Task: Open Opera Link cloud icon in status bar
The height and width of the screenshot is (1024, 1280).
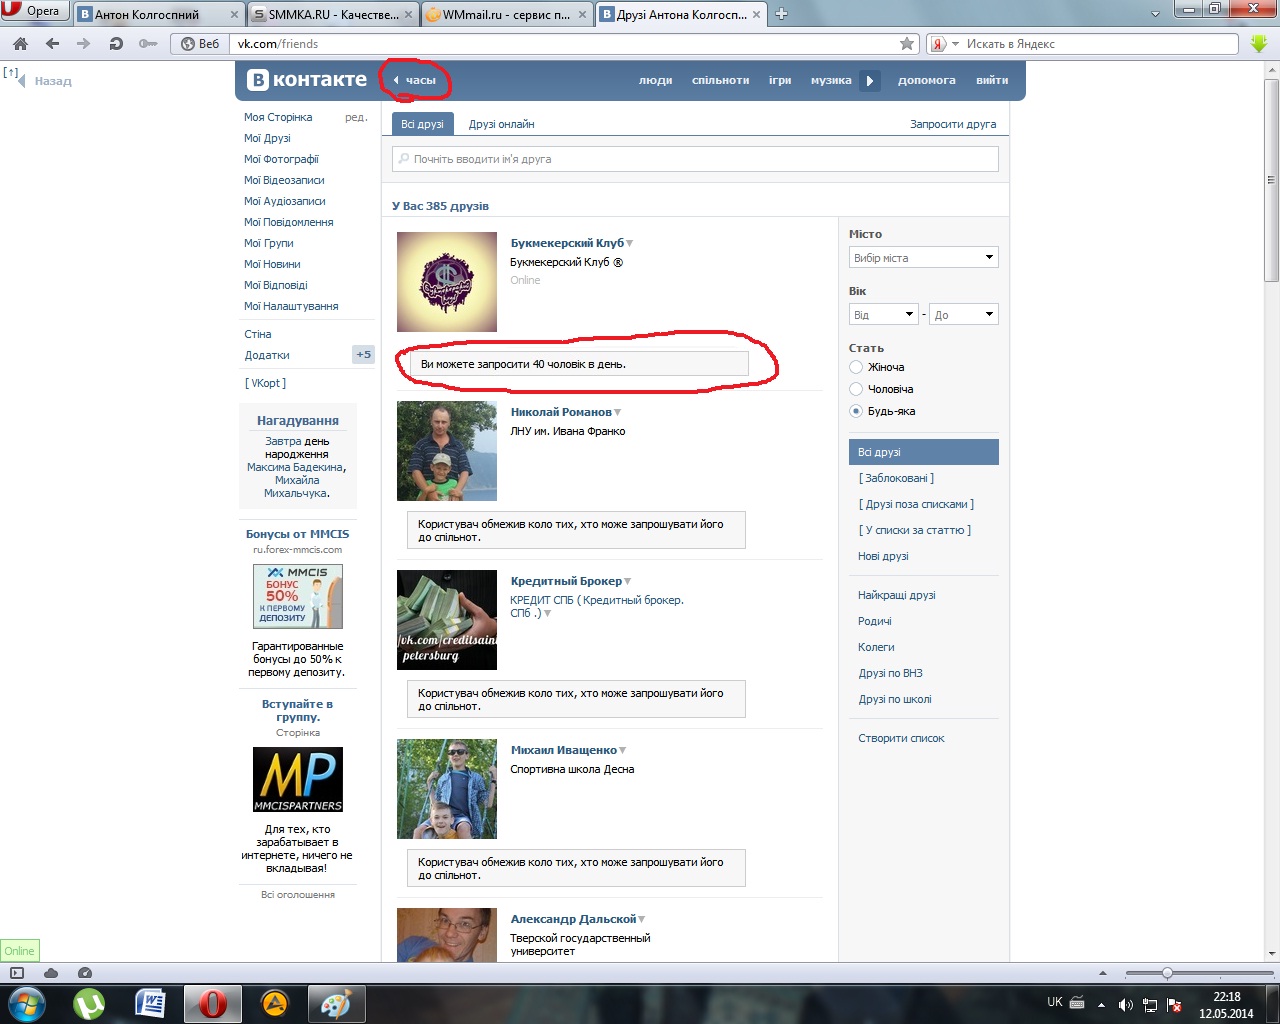Action: [51, 973]
